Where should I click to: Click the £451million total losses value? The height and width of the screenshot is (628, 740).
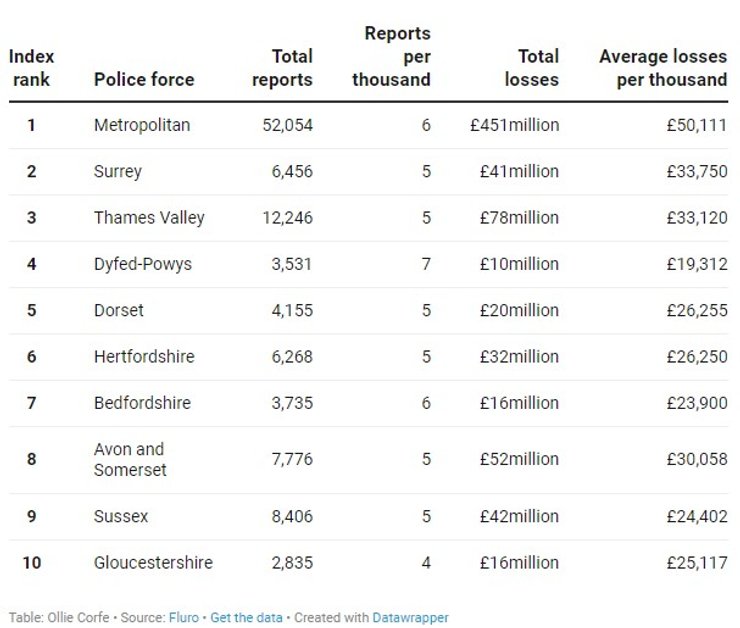coord(515,125)
